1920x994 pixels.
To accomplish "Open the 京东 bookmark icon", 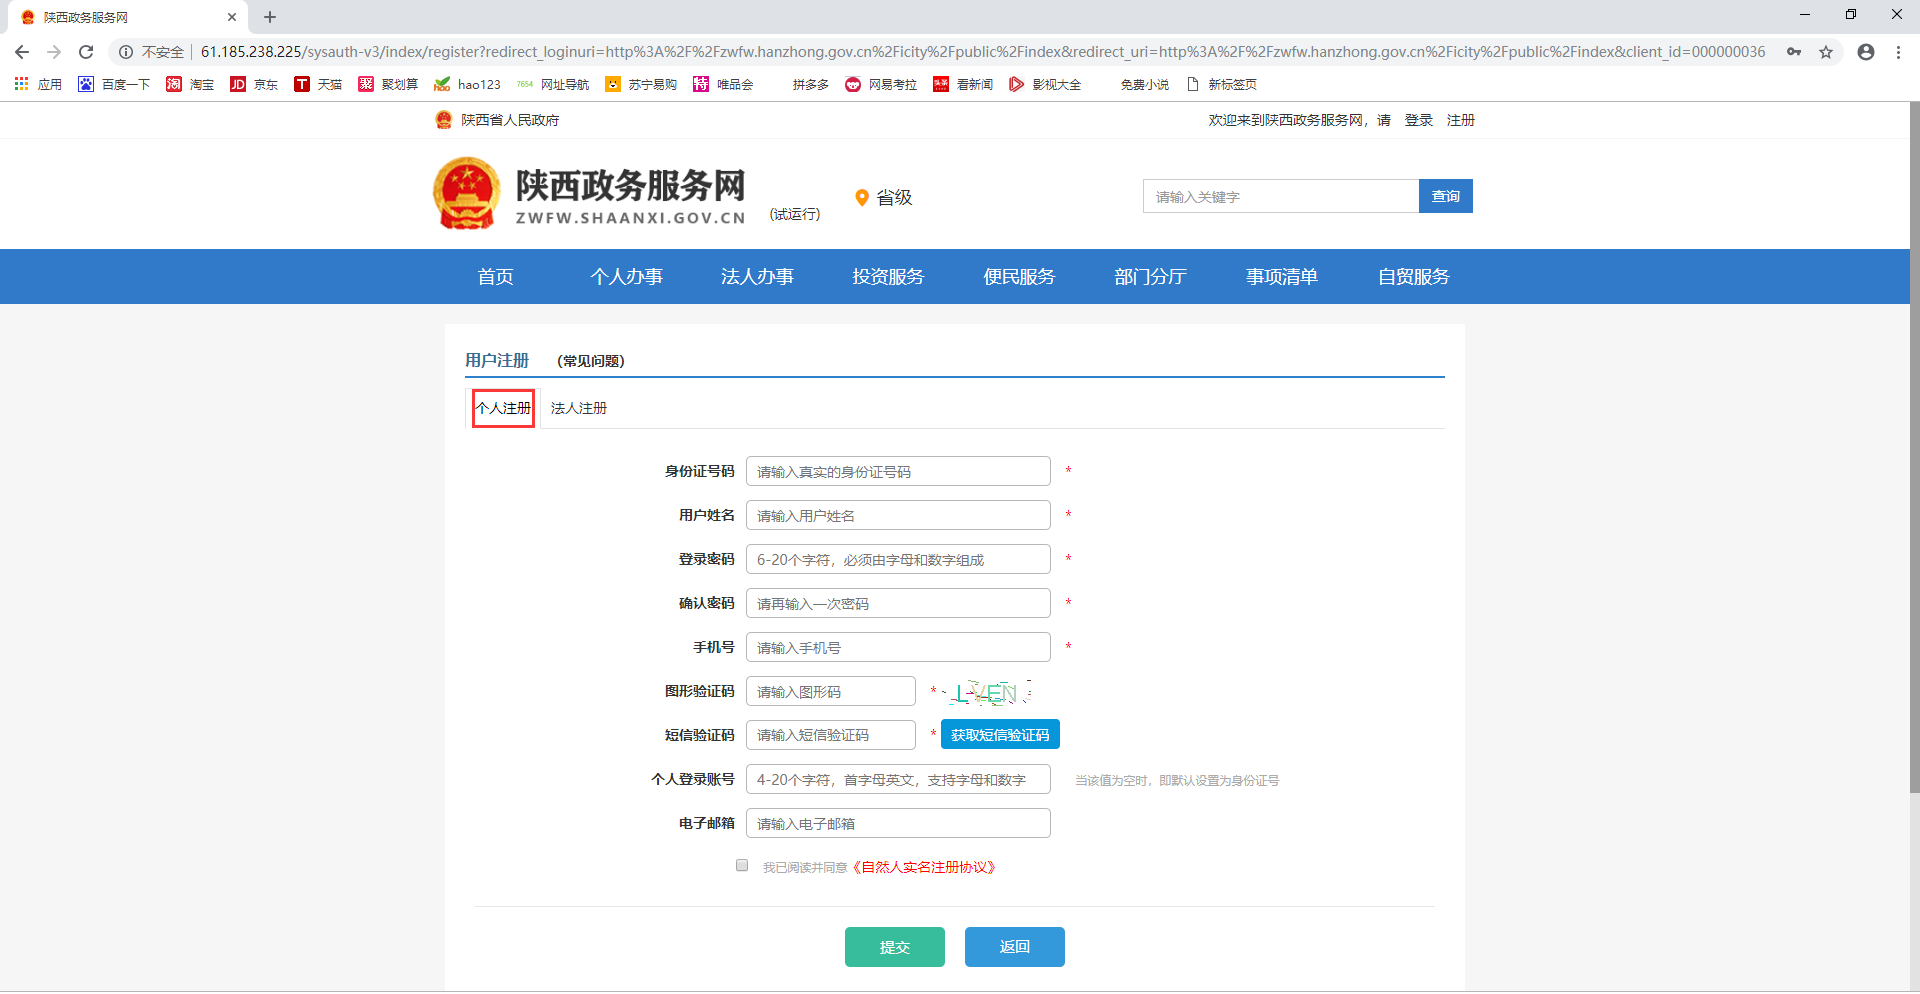I will [x=238, y=85].
